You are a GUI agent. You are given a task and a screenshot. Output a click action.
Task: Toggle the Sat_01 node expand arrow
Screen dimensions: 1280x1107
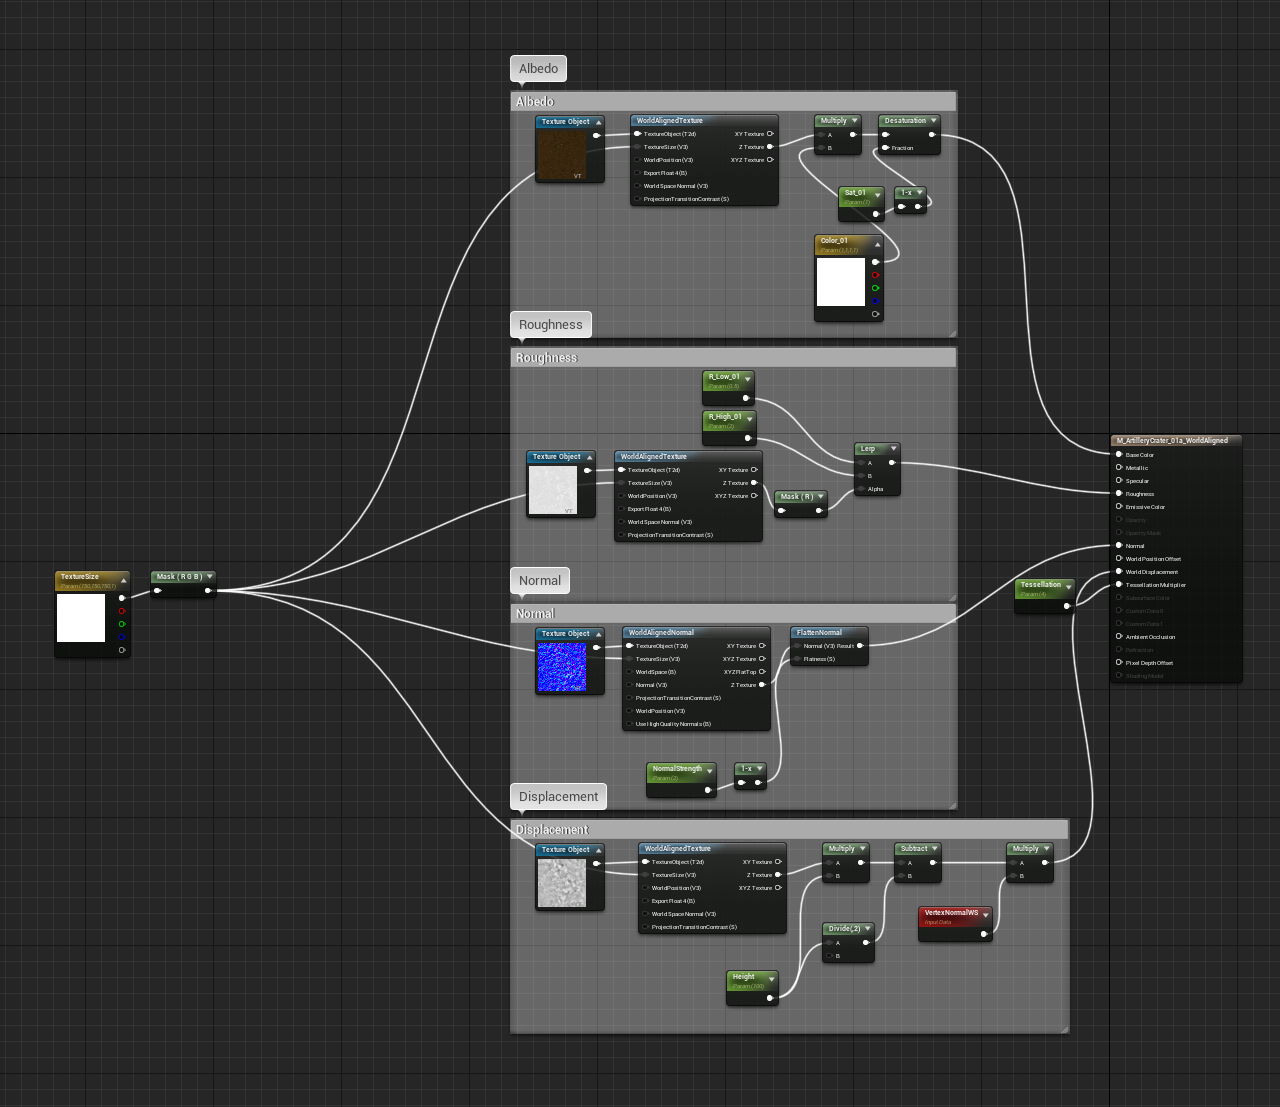877,195
